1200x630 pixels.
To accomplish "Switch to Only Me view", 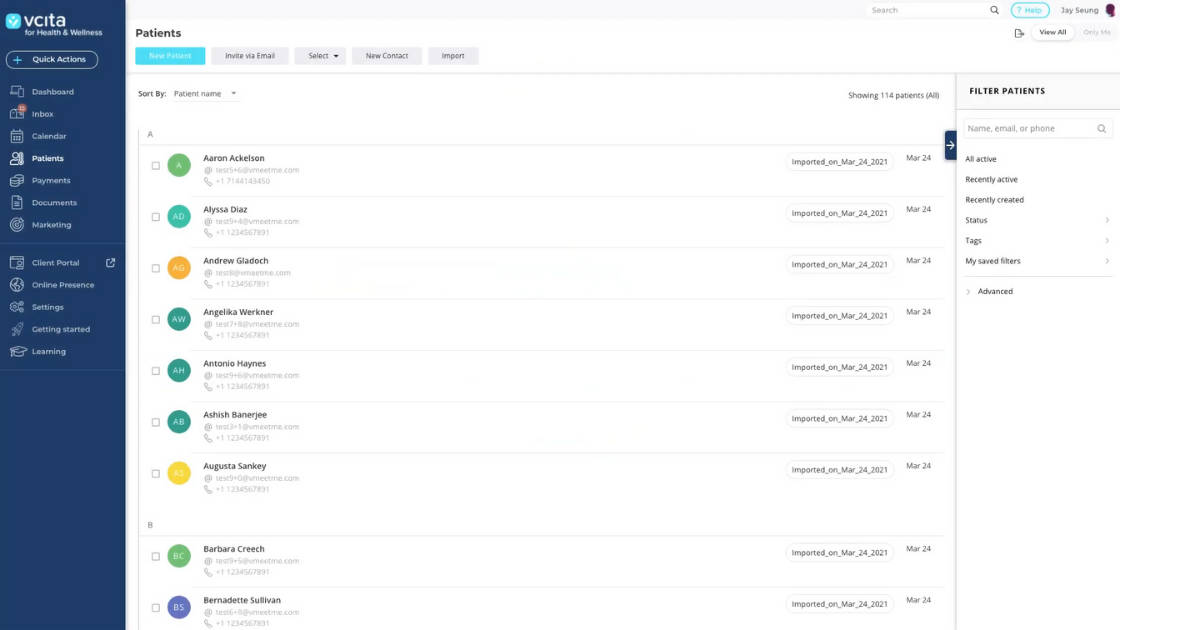I will (1097, 32).
